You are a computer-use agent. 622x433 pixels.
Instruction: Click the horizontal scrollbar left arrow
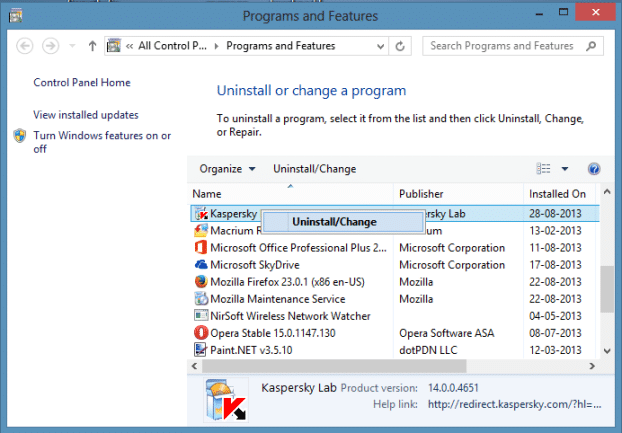(194, 366)
